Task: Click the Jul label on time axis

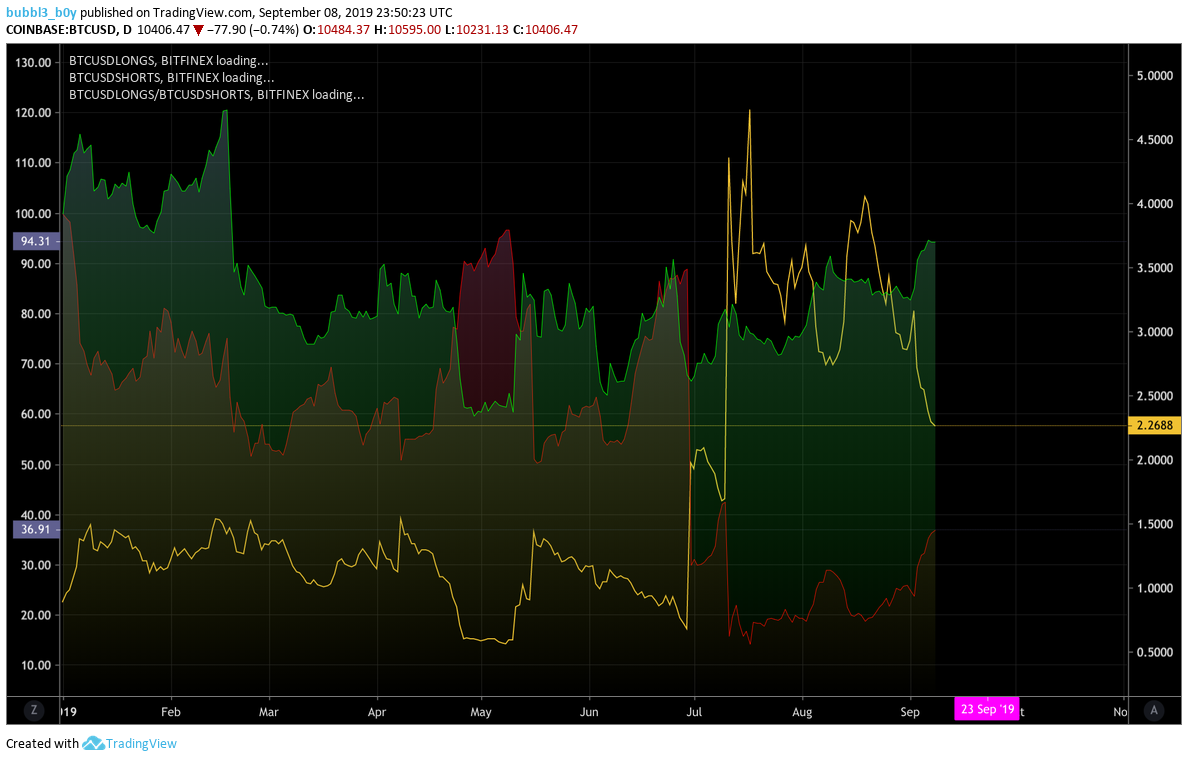Action: [x=694, y=712]
